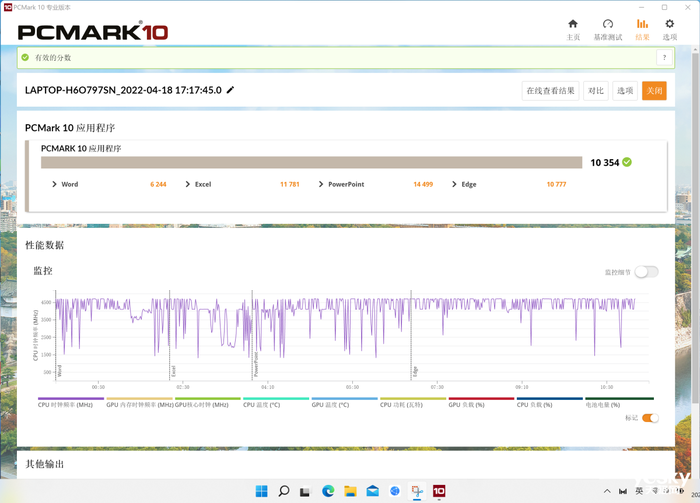700x503 pixels.
Task: Open Windows Start menu
Action: (262, 491)
